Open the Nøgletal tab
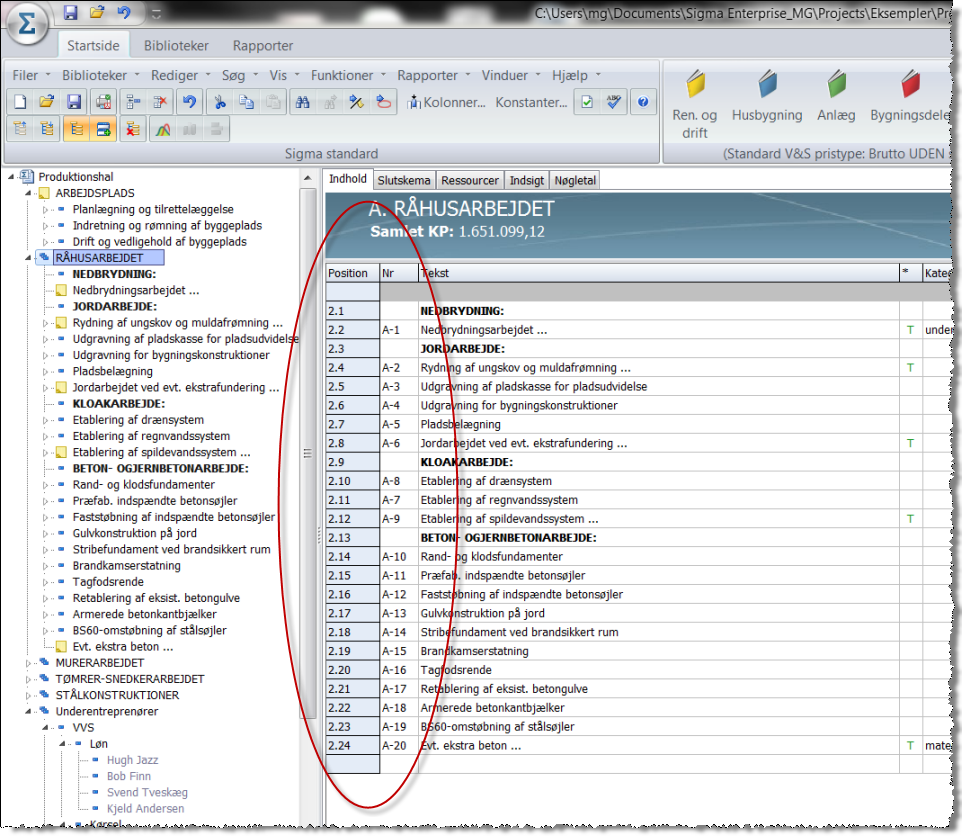Screen dimensions: 962x836 575,180
